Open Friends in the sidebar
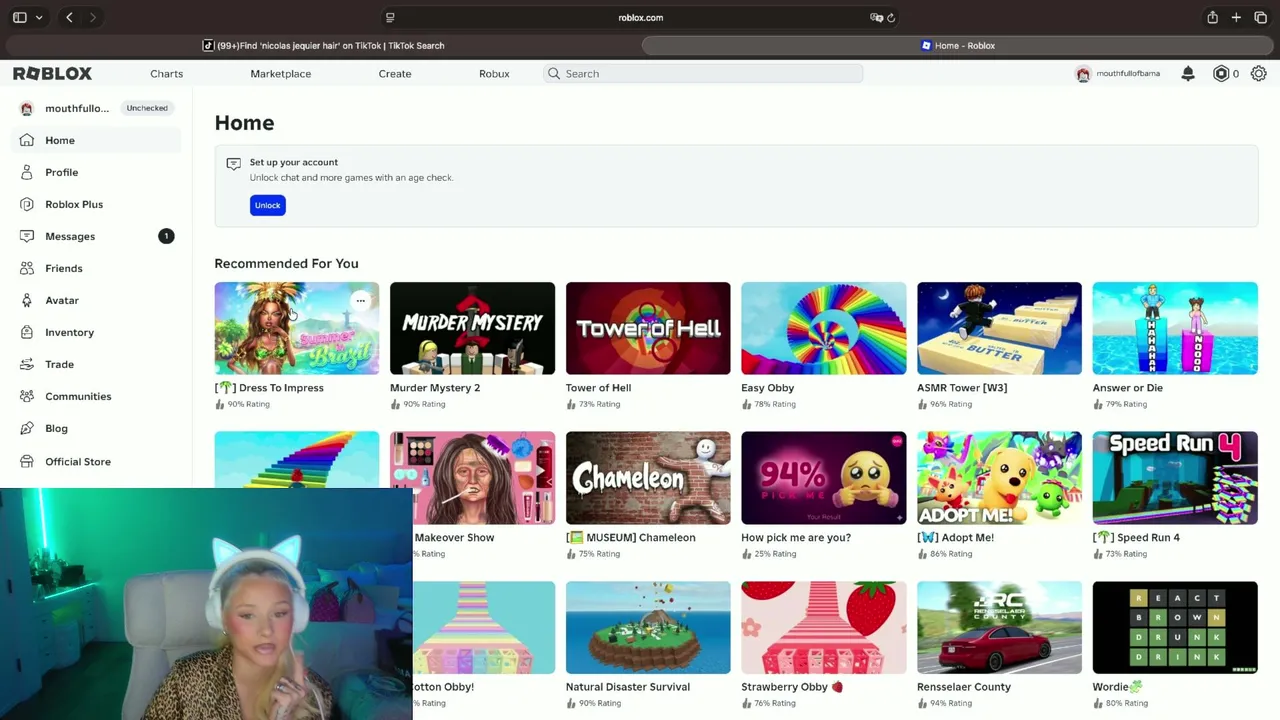 [96, 268]
